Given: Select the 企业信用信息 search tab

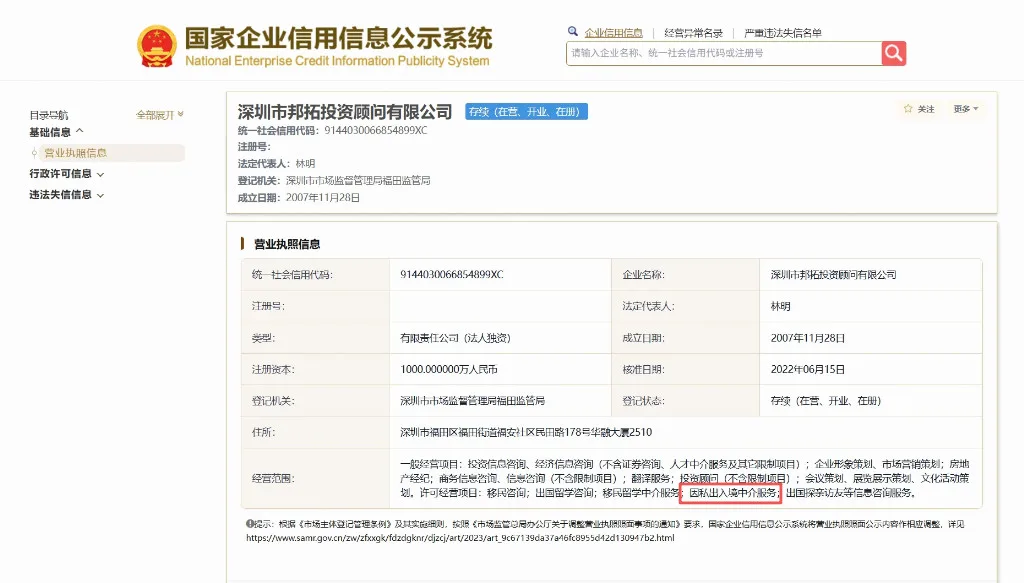Looking at the screenshot, I should (613, 33).
